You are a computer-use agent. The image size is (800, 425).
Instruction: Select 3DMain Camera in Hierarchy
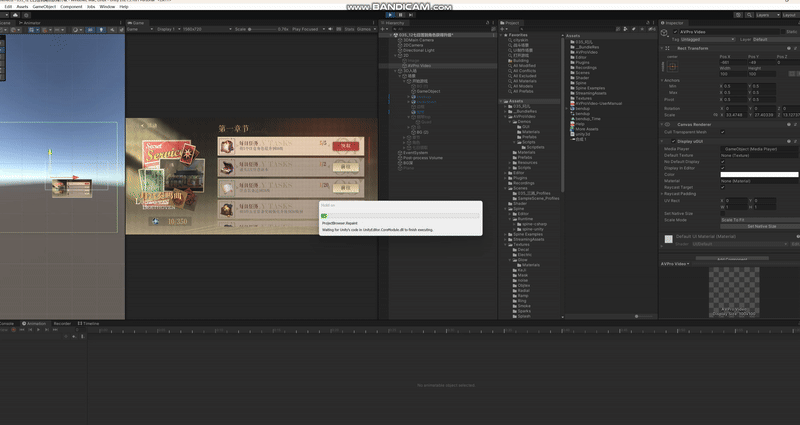[418, 40]
